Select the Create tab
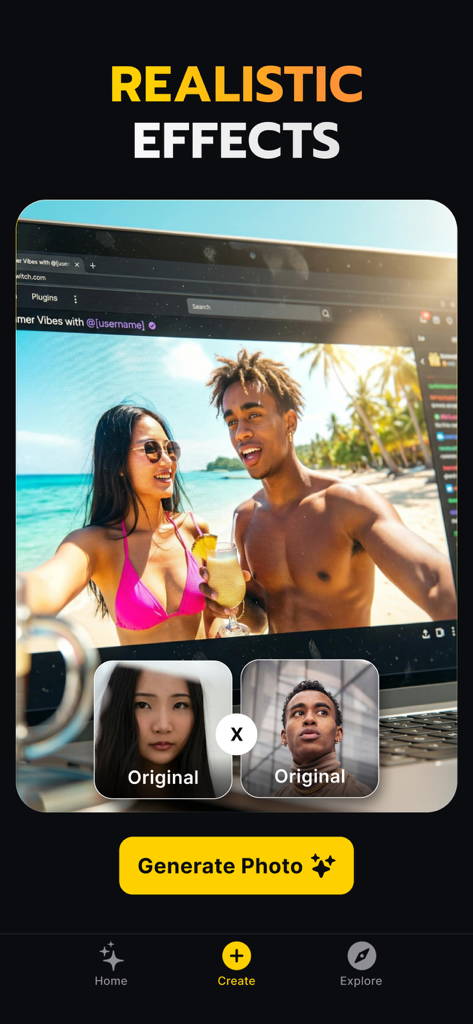Screen dimensions: 473x1024 [x=236, y=965]
